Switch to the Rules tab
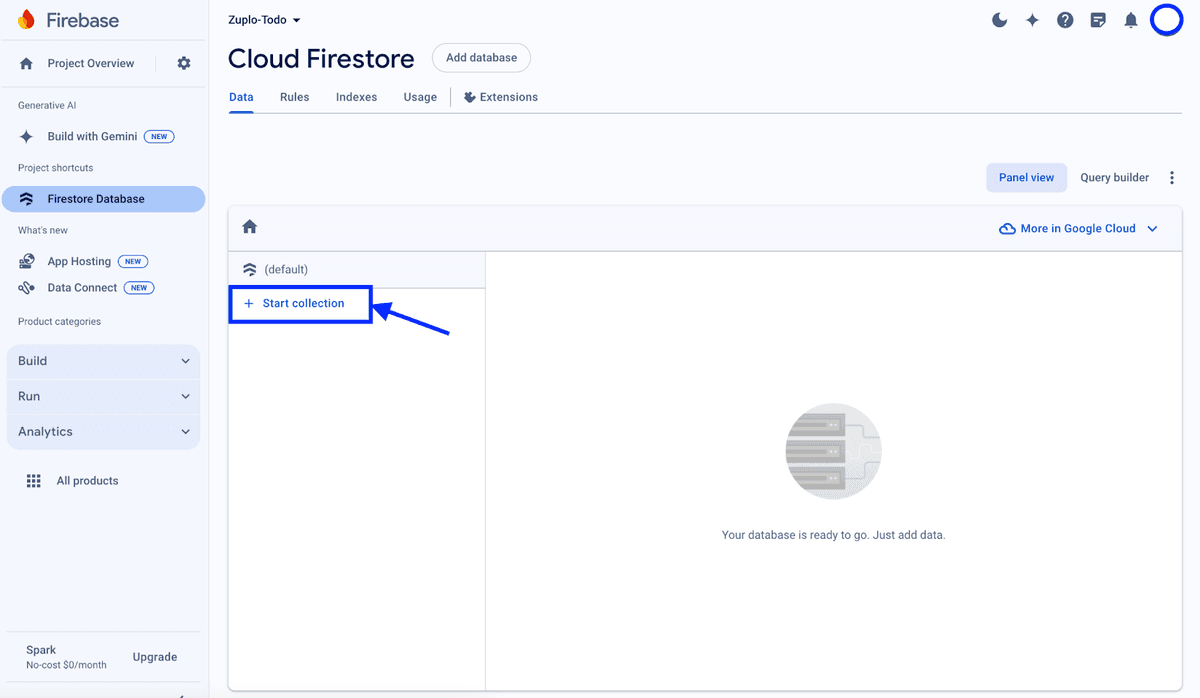Screen dimensions: 1200x698 pyautogui.click(x=294, y=97)
